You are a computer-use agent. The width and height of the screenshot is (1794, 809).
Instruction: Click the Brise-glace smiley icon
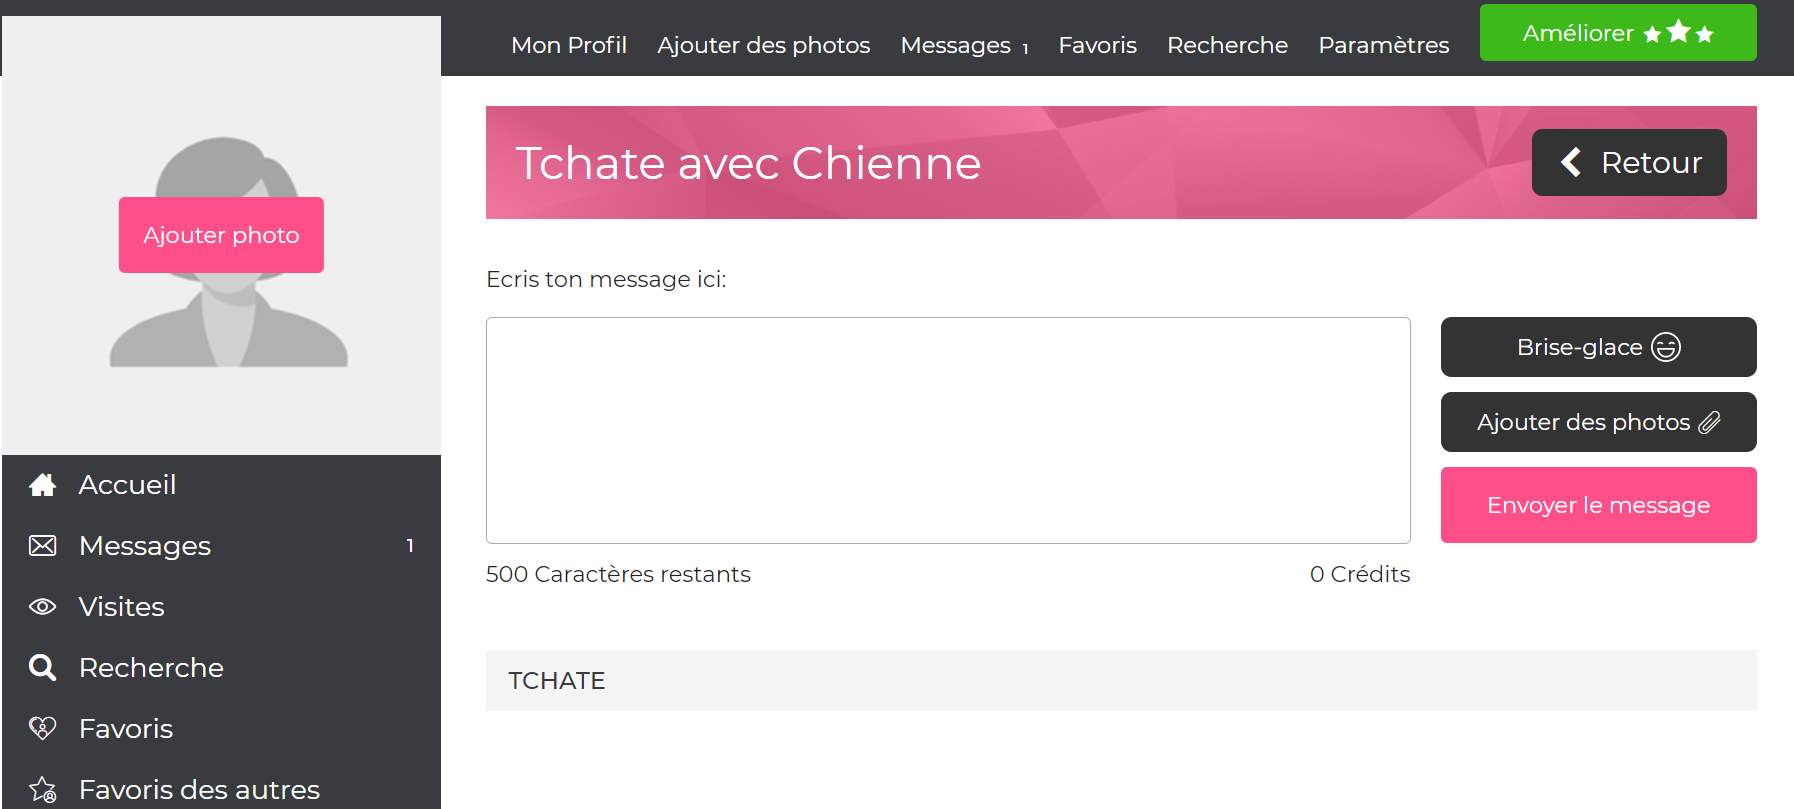tap(1666, 347)
